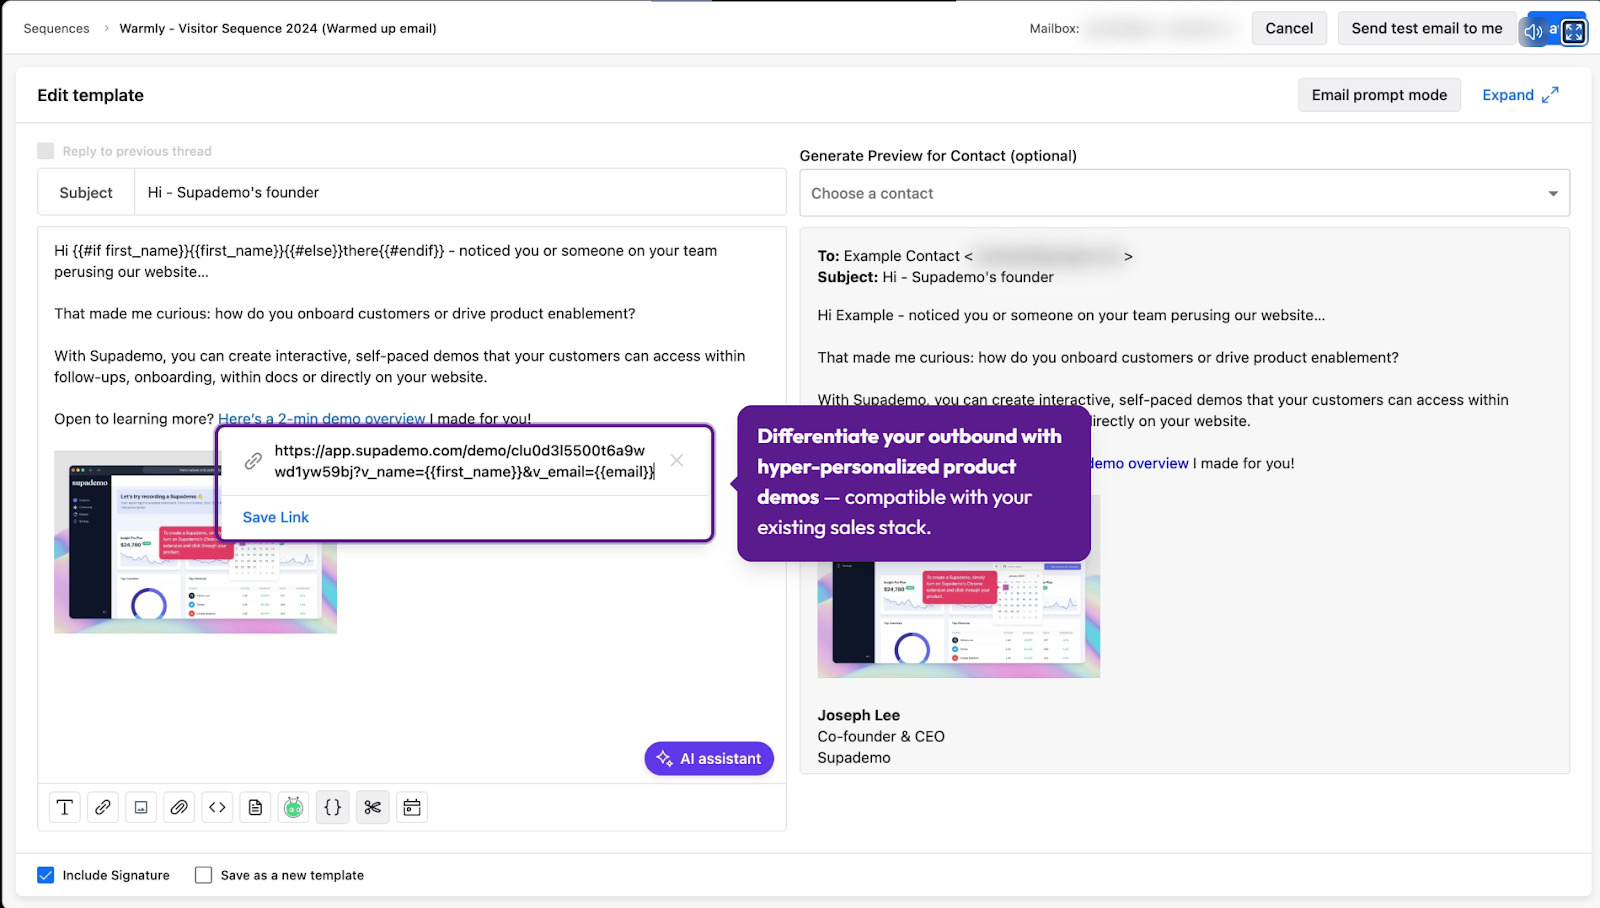Select the demo thumbnail in the editor body

click(x=195, y=541)
